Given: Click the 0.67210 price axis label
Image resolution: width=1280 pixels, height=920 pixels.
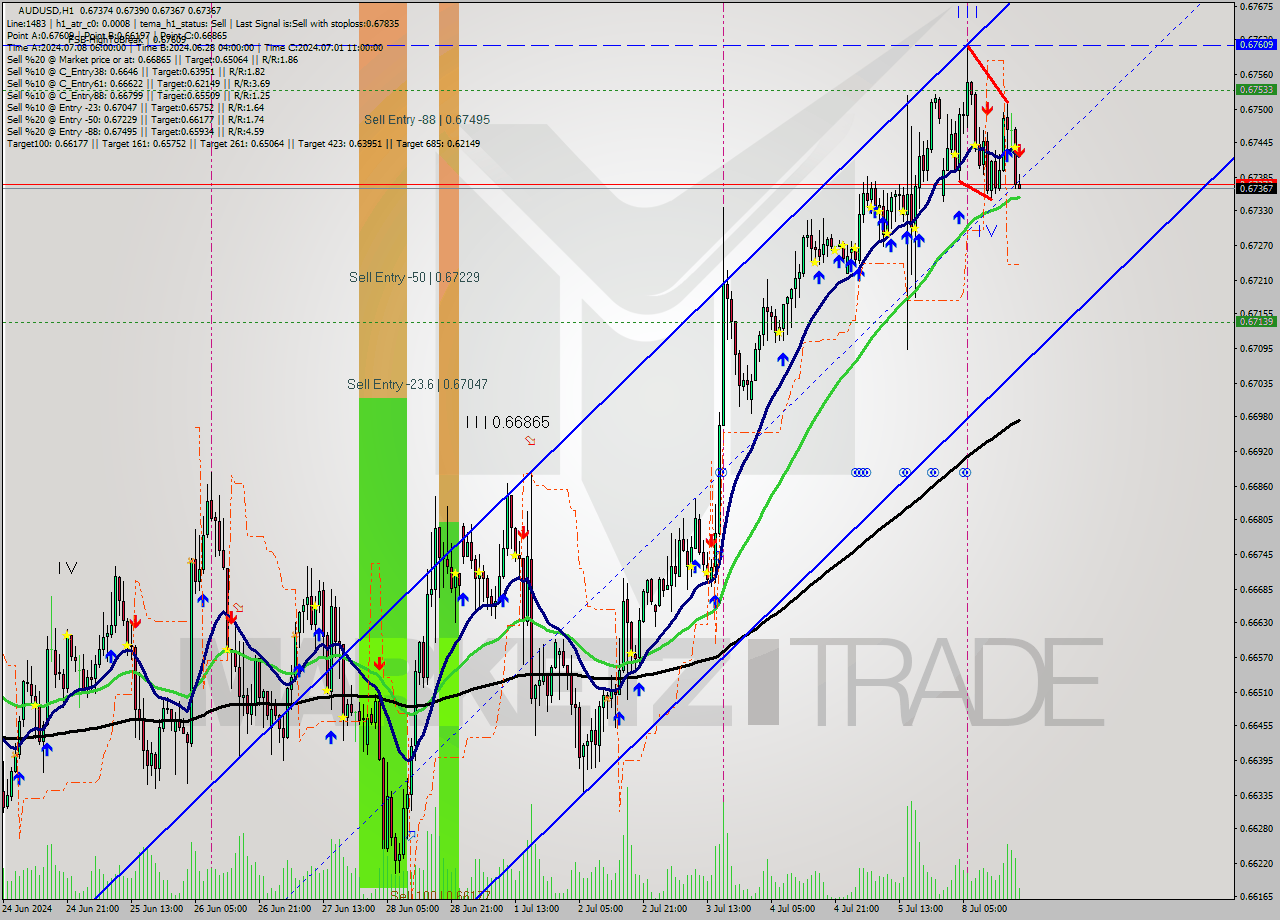Looking at the screenshot, I should [x=1257, y=280].
